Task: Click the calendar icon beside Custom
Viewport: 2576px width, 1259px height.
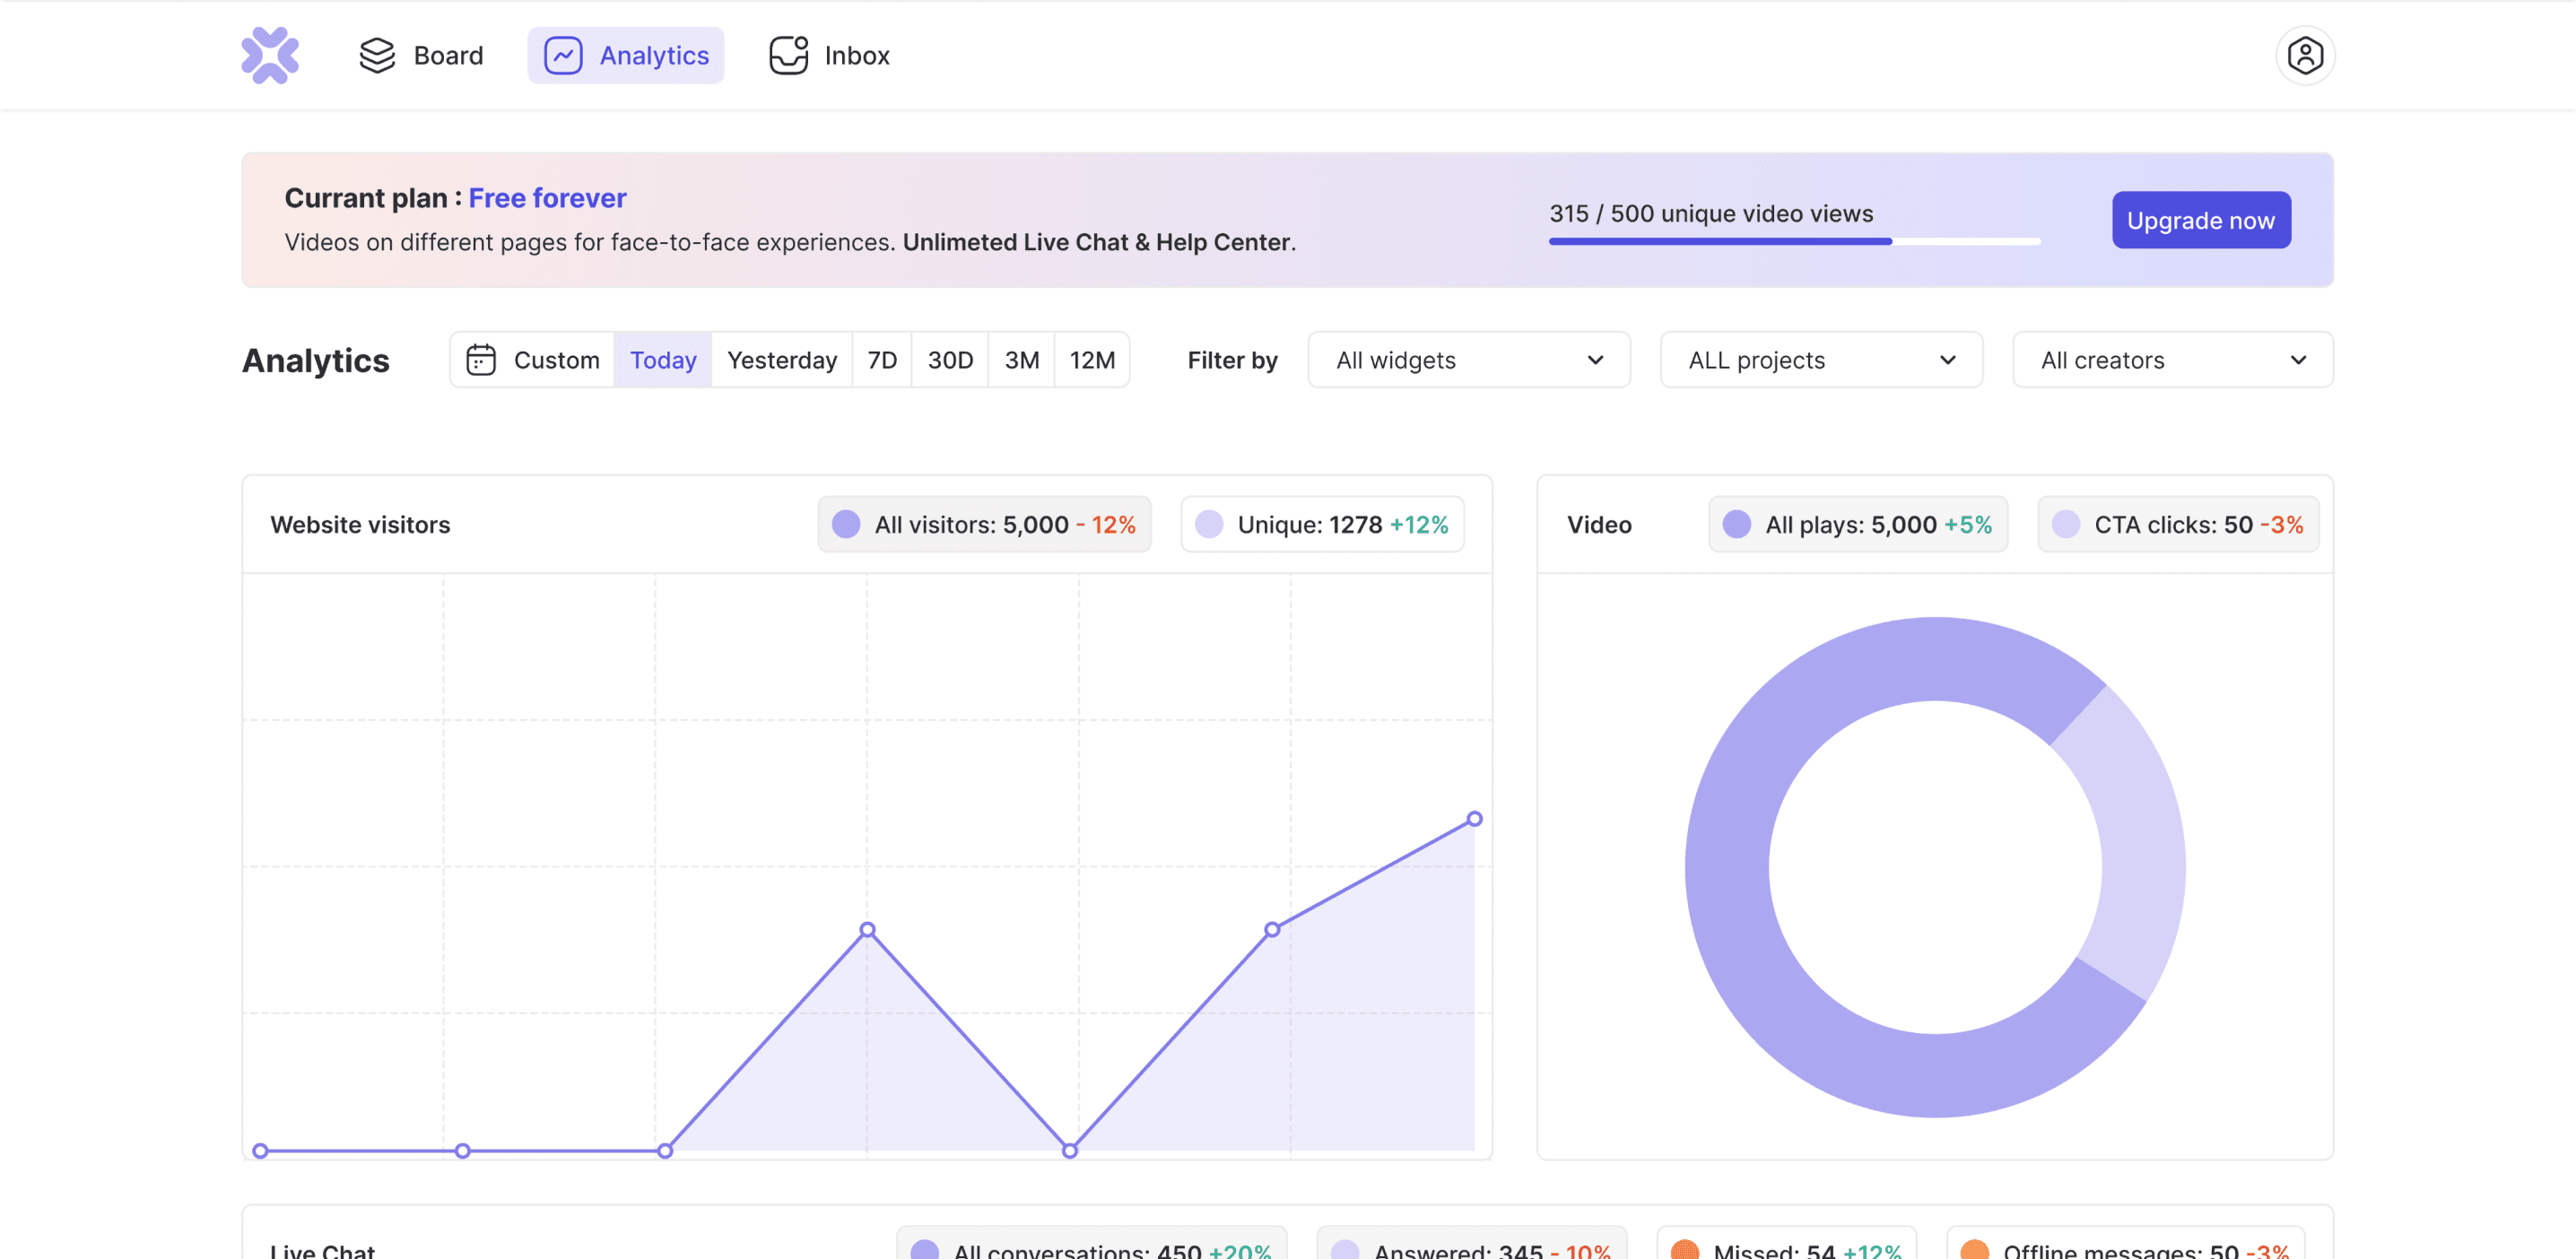Action: pos(481,360)
